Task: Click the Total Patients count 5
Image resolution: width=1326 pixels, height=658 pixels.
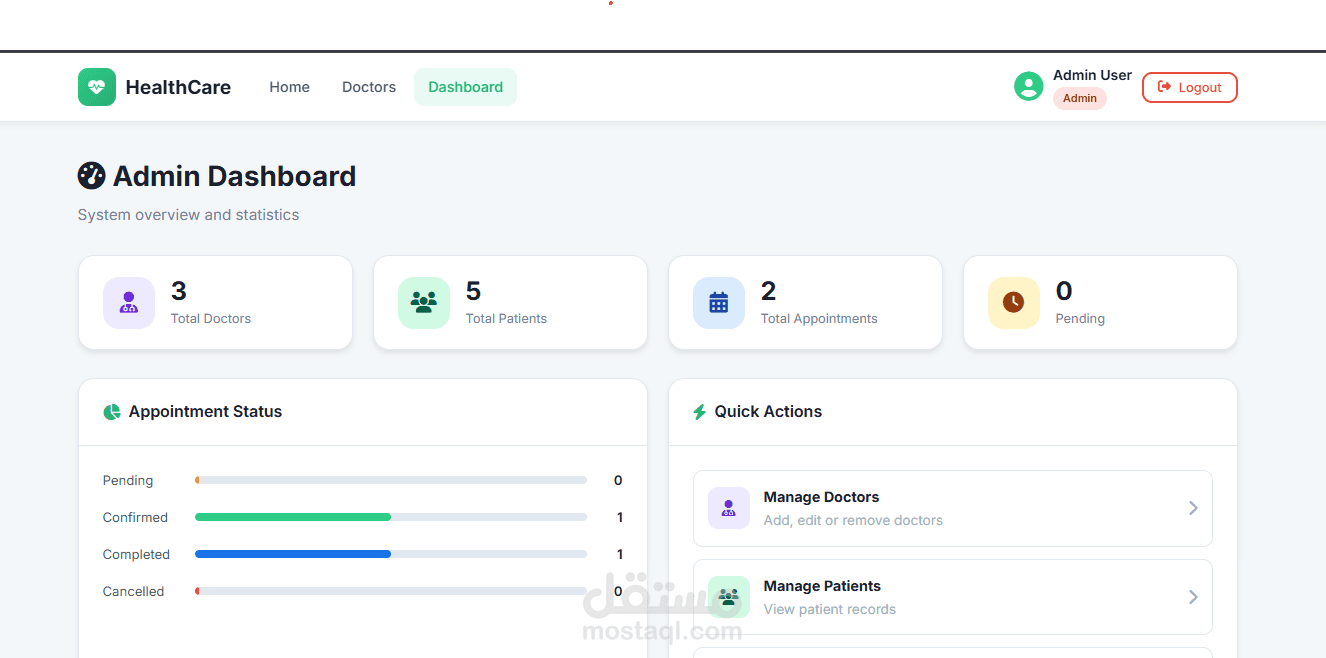Action: (x=474, y=291)
